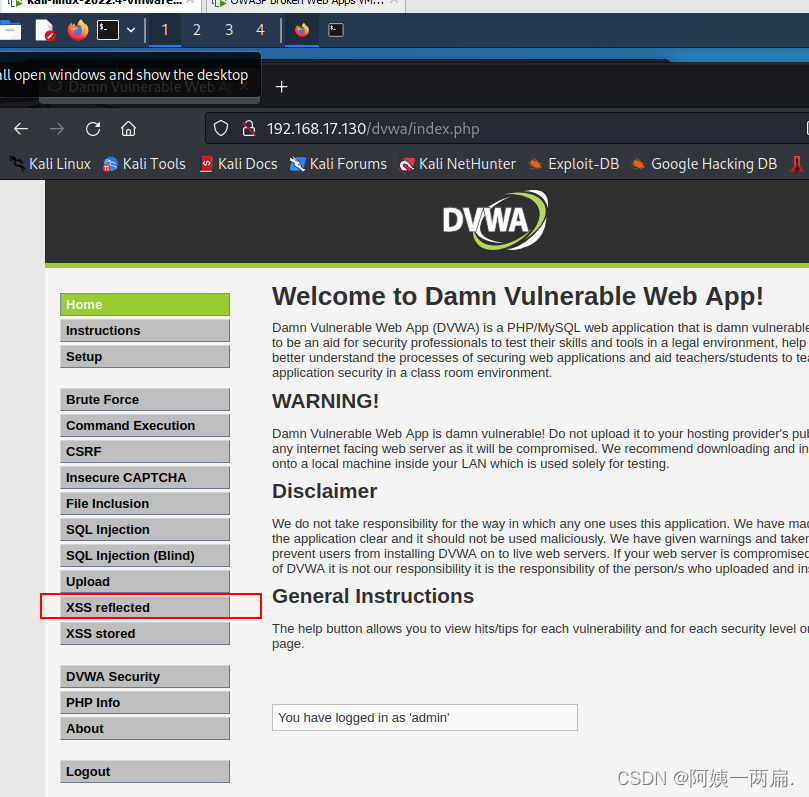Open the Brute Force exercise
This screenshot has width=809, height=797.
pos(145,400)
